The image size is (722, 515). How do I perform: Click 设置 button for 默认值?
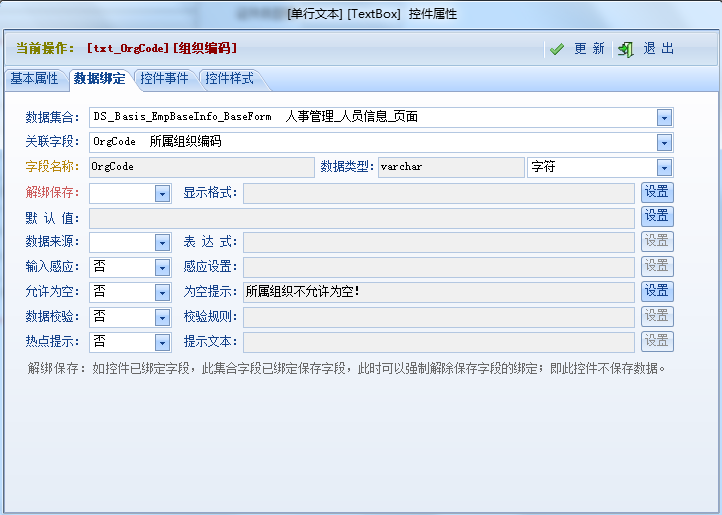pyautogui.click(x=657, y=217)
